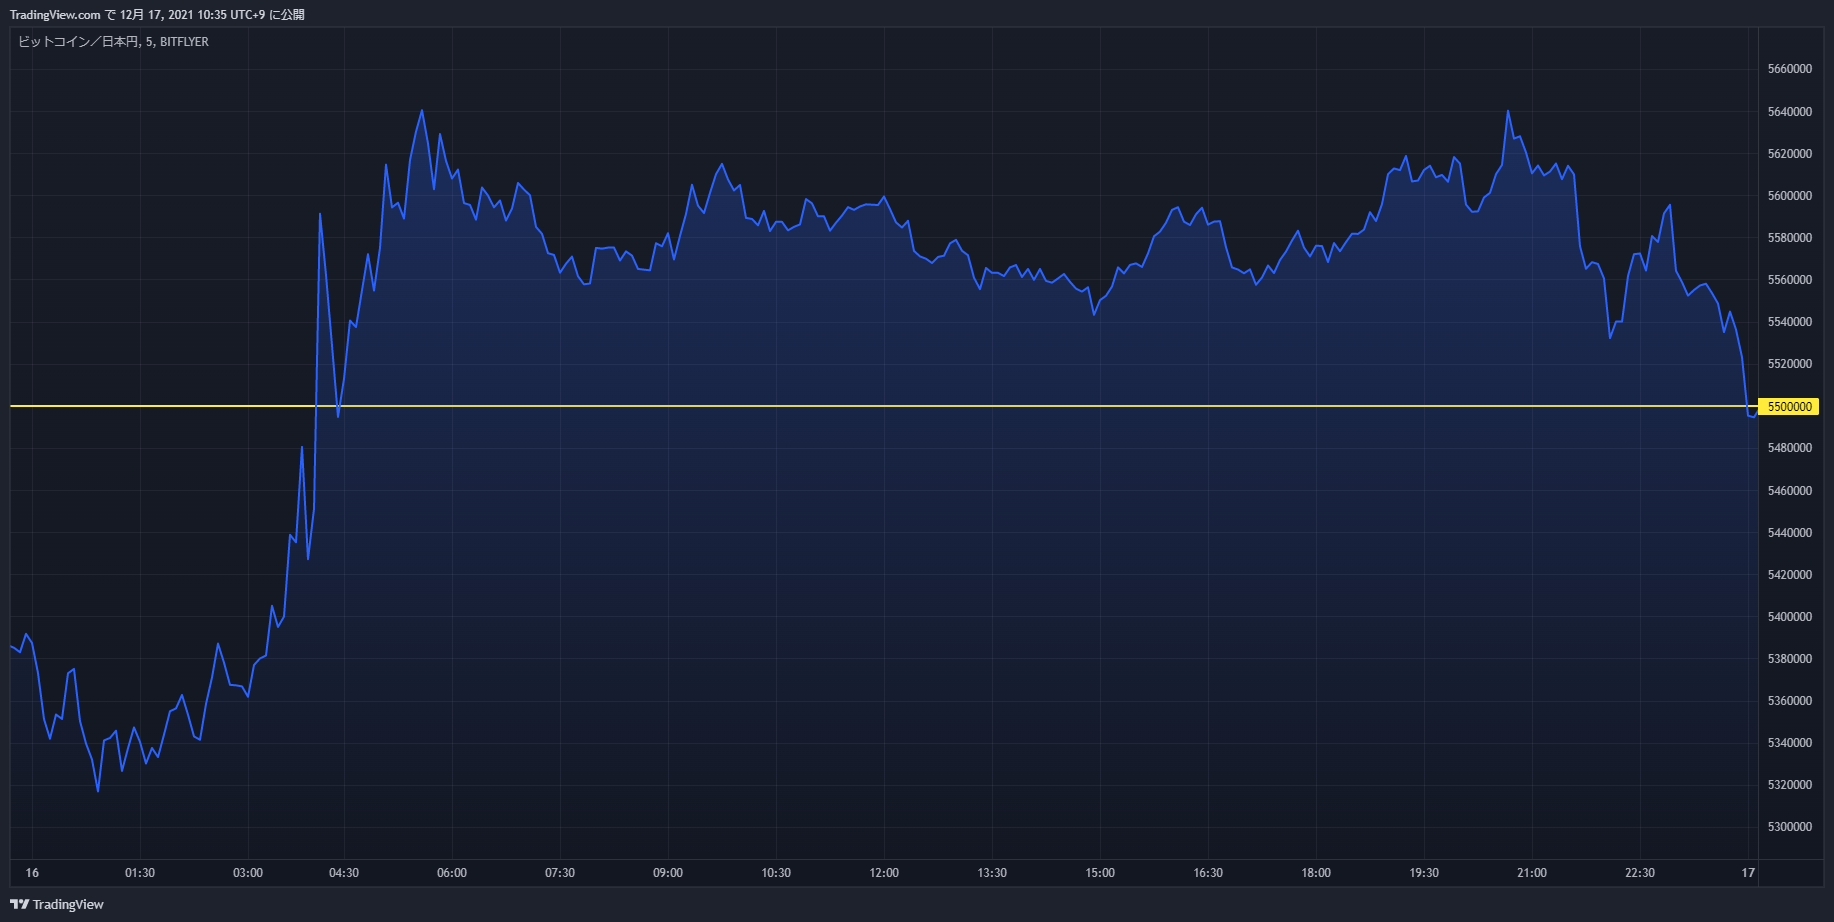Click the 12:00 time axis label
Image resolution: width=1834 pixels, height=922 pixels.
click(884, 873)
